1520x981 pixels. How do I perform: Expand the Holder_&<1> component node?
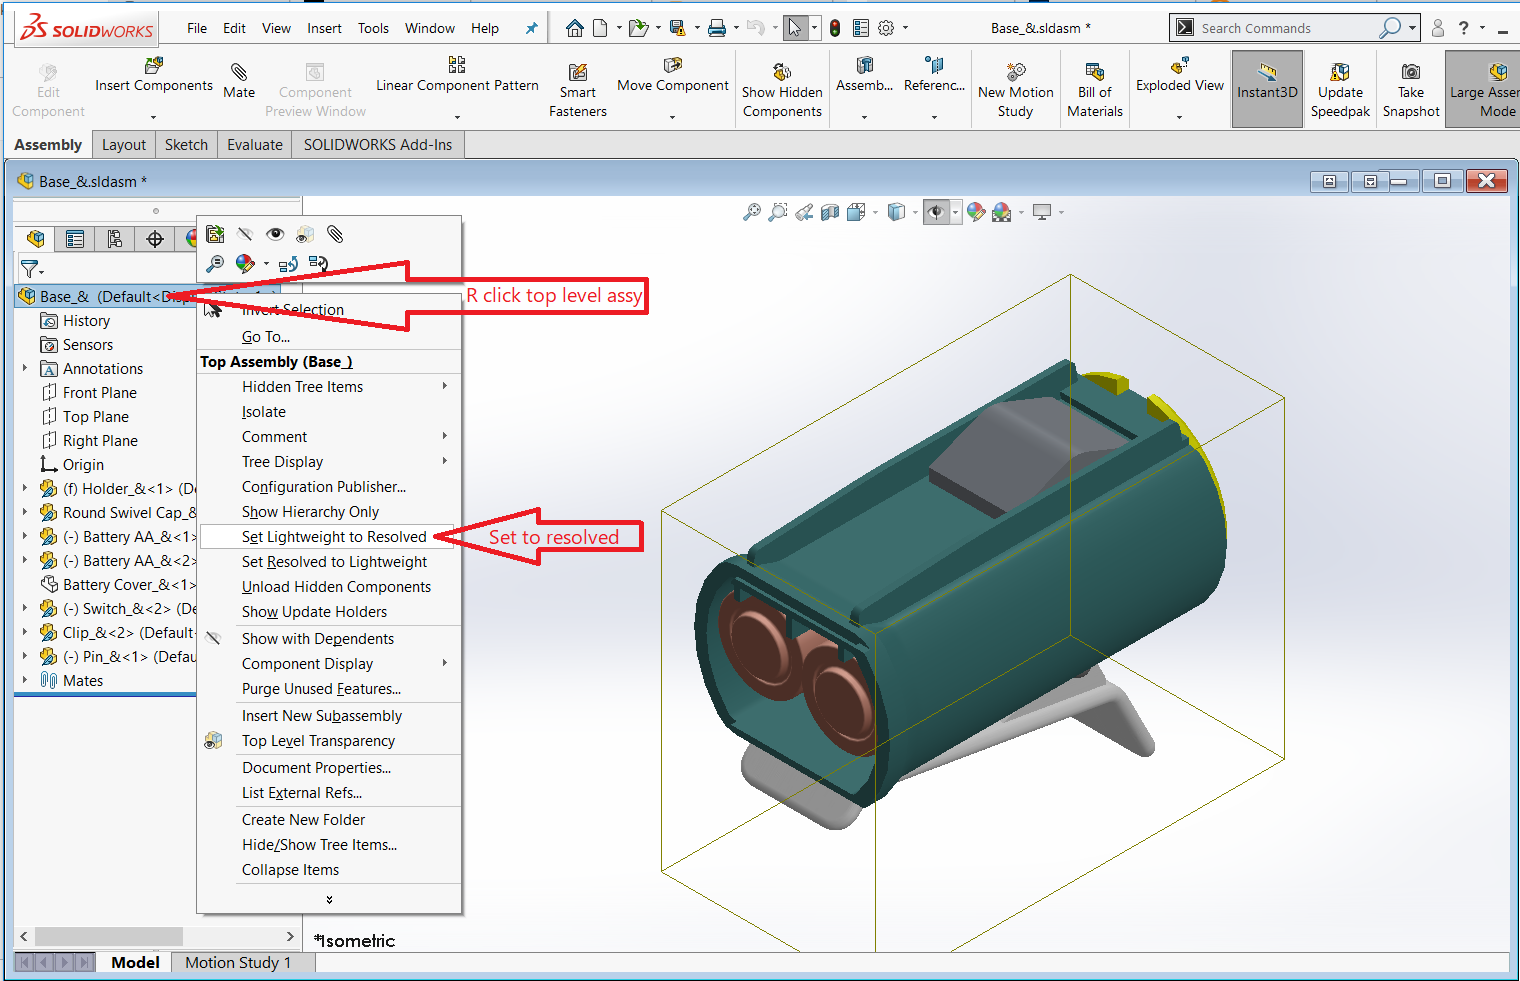[25, 488]
